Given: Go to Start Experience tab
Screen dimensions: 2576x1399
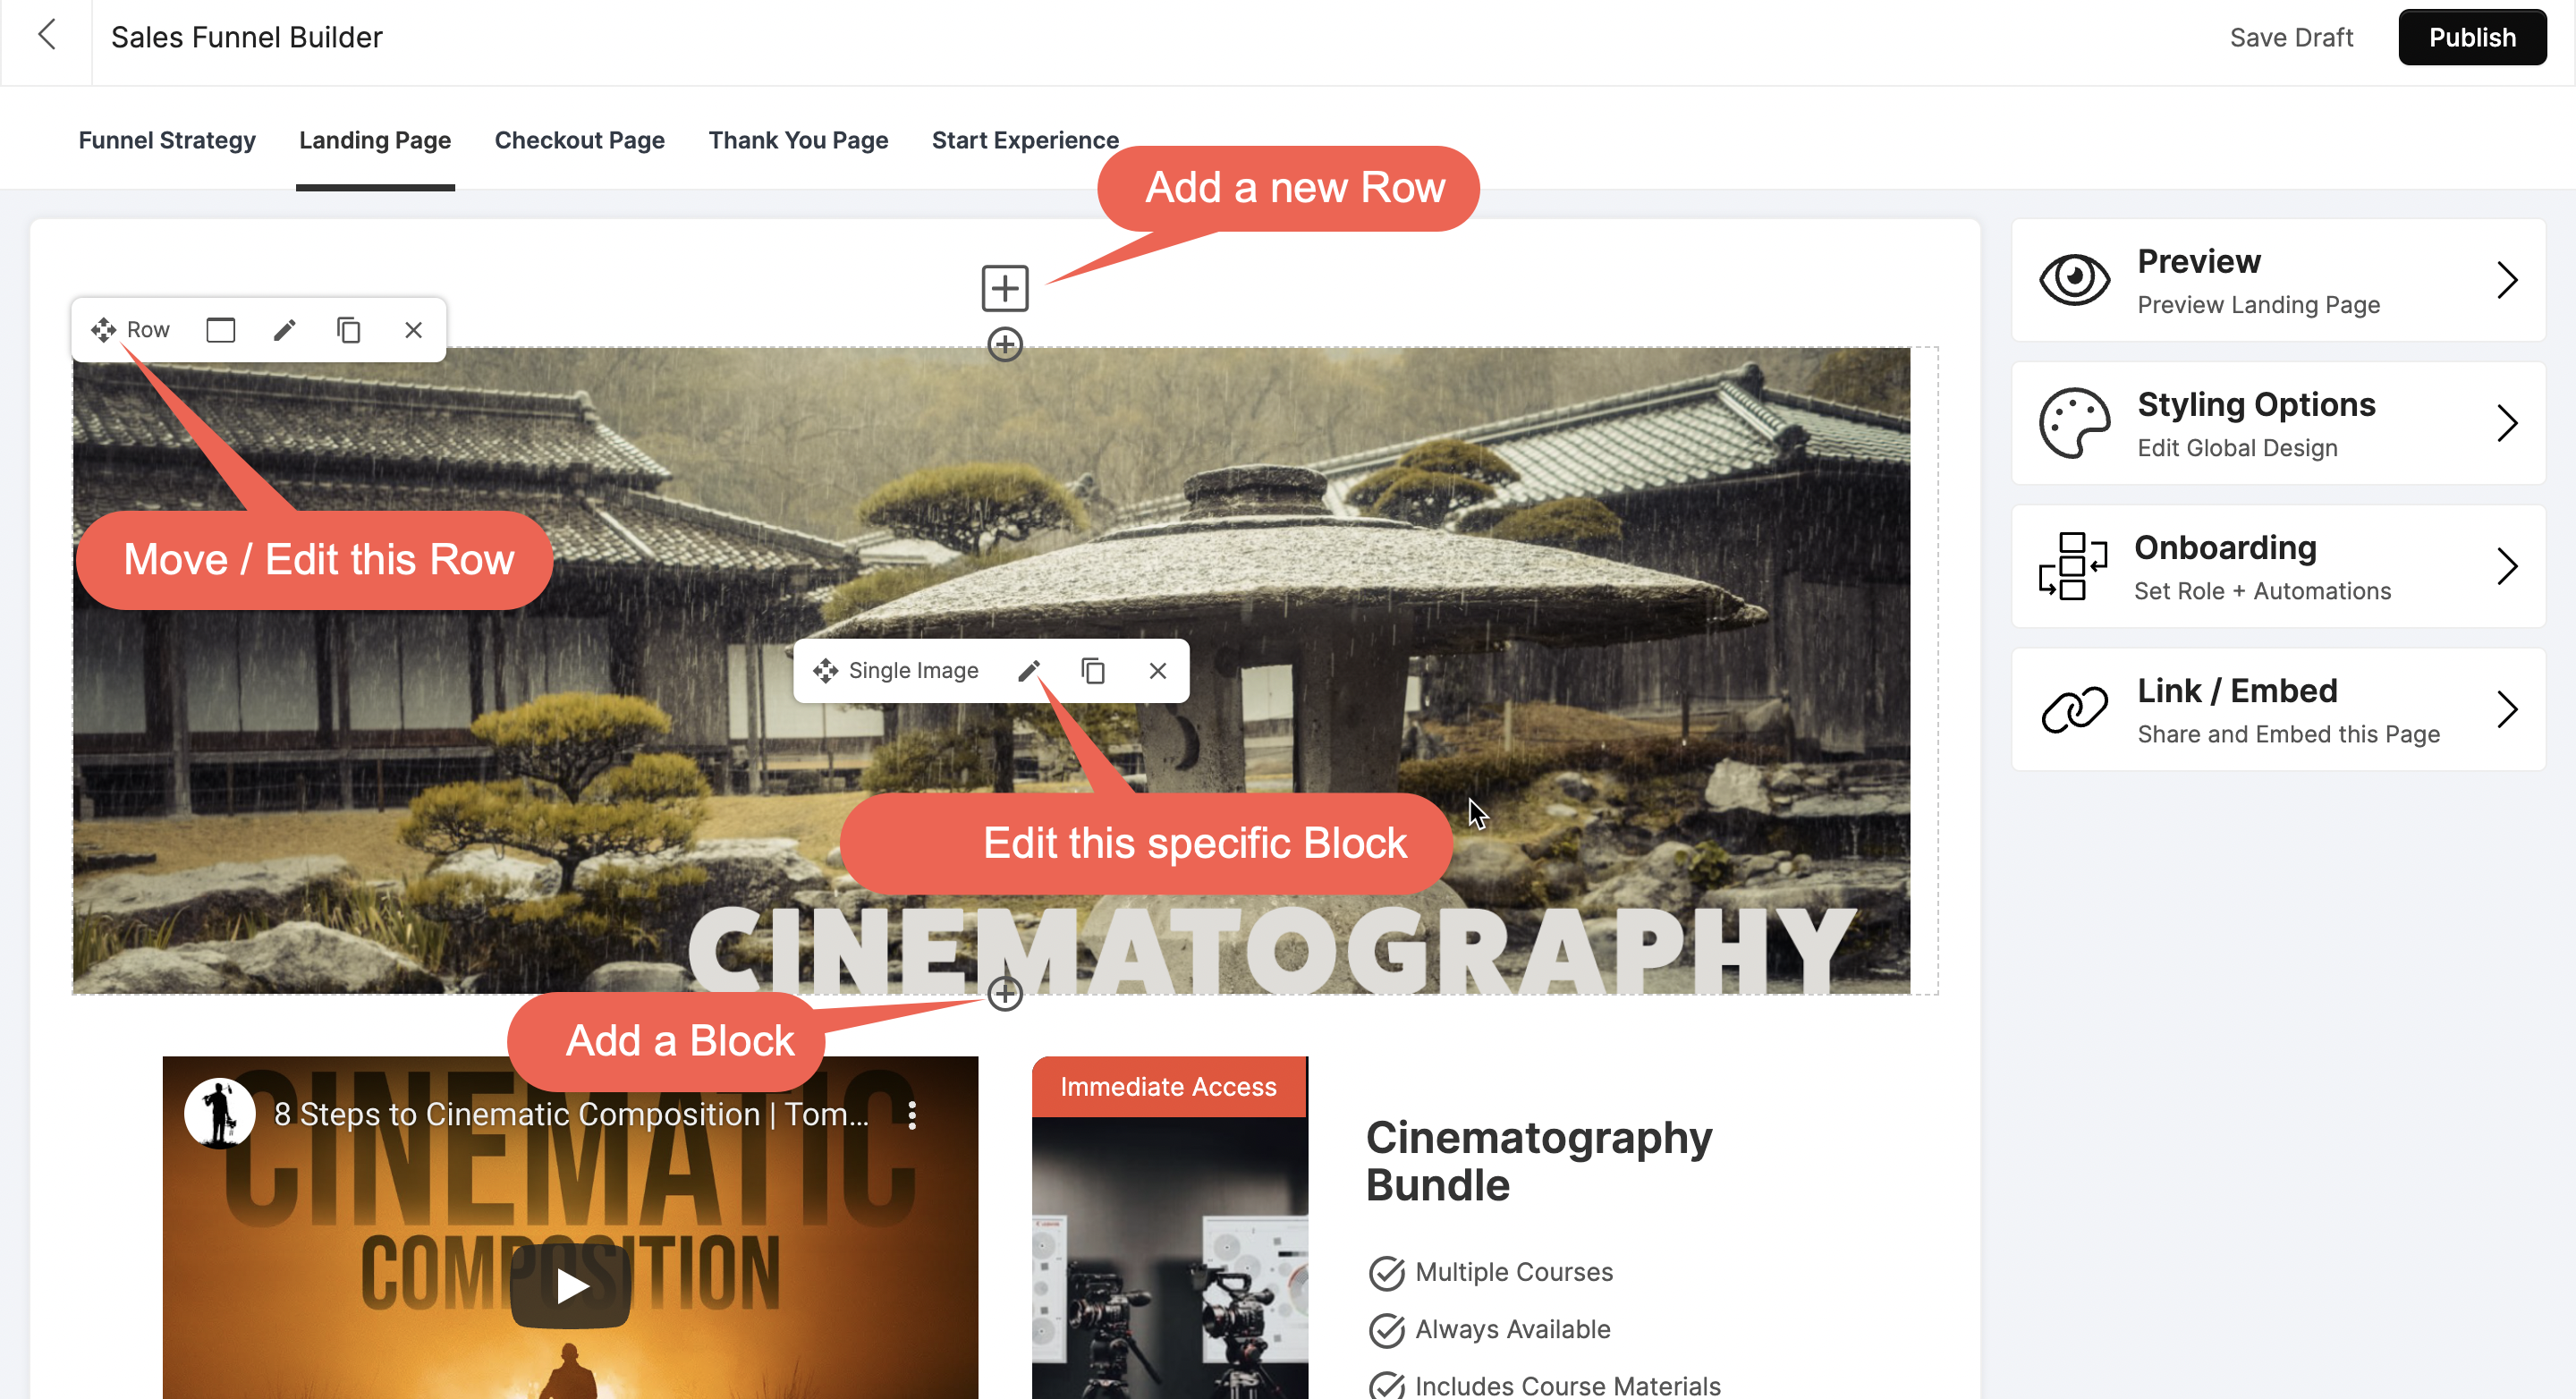Looking at the screenshot, I should (x=1025, y=140).
